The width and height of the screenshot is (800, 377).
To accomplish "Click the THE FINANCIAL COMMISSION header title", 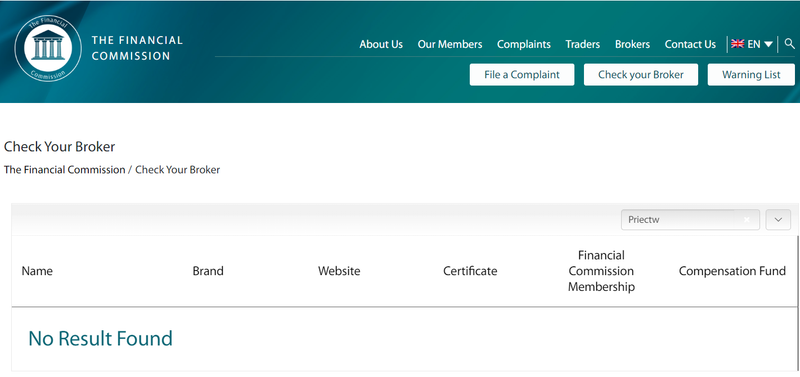I will coord(137,48).
